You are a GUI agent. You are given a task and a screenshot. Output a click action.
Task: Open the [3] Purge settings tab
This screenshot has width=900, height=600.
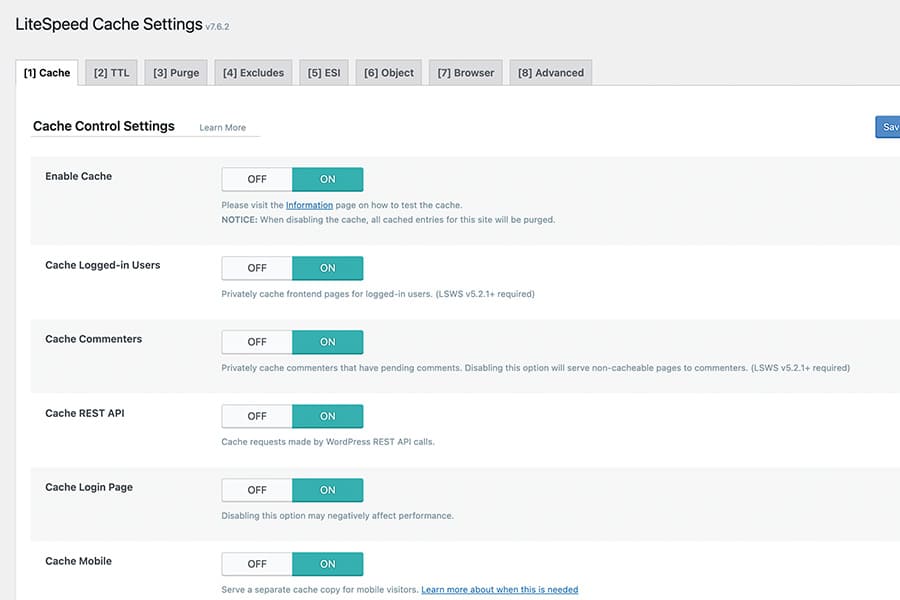click(x=175, y=72)
